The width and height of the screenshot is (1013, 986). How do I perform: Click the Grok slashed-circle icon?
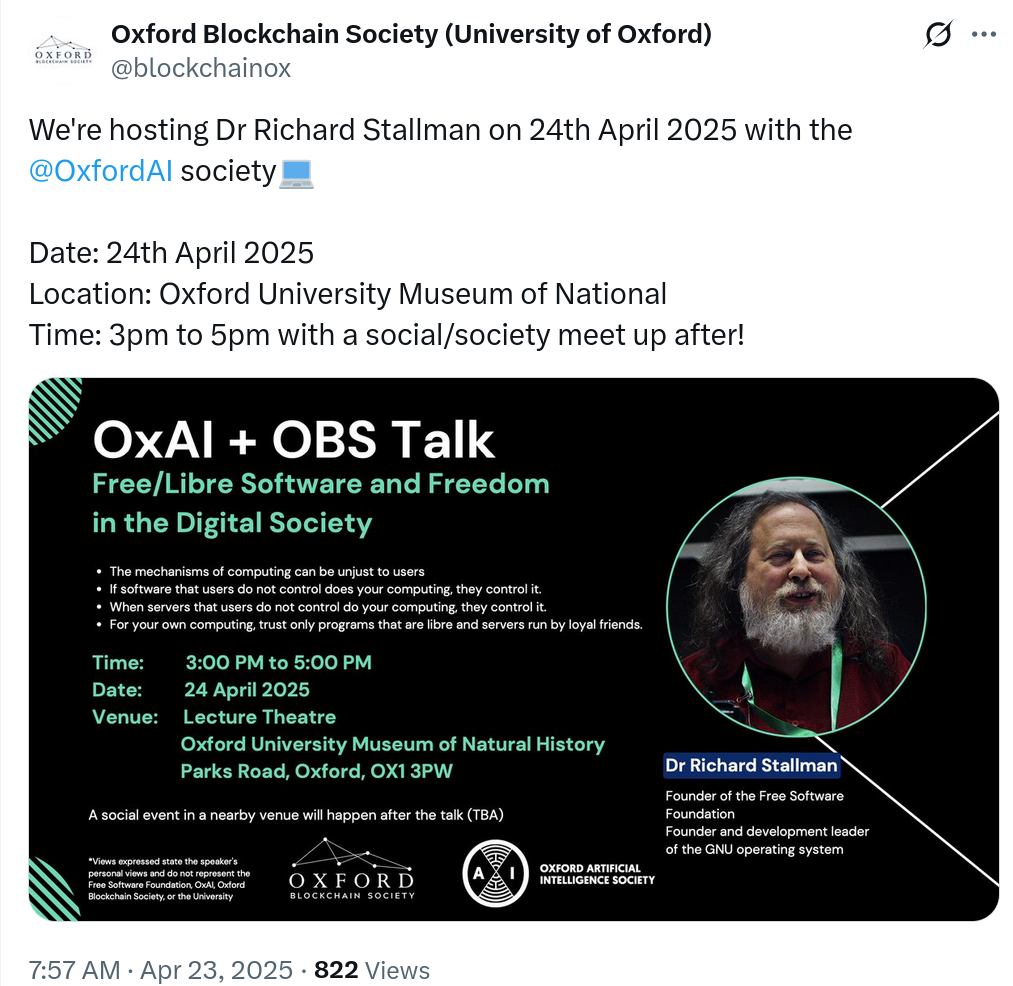point(937,34)
